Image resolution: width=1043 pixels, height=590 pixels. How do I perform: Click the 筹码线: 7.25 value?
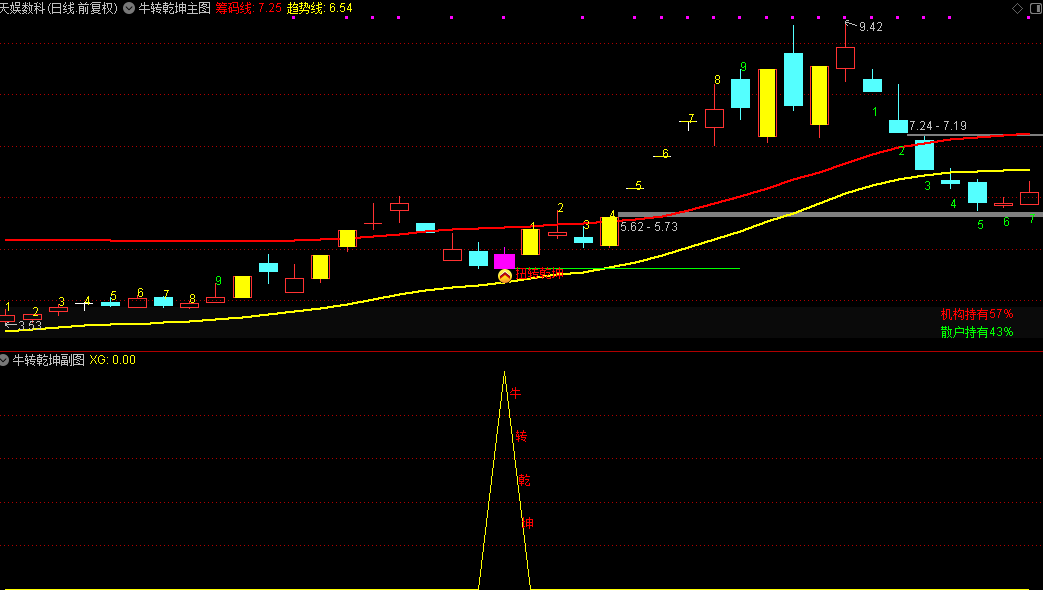click(249, 9)
